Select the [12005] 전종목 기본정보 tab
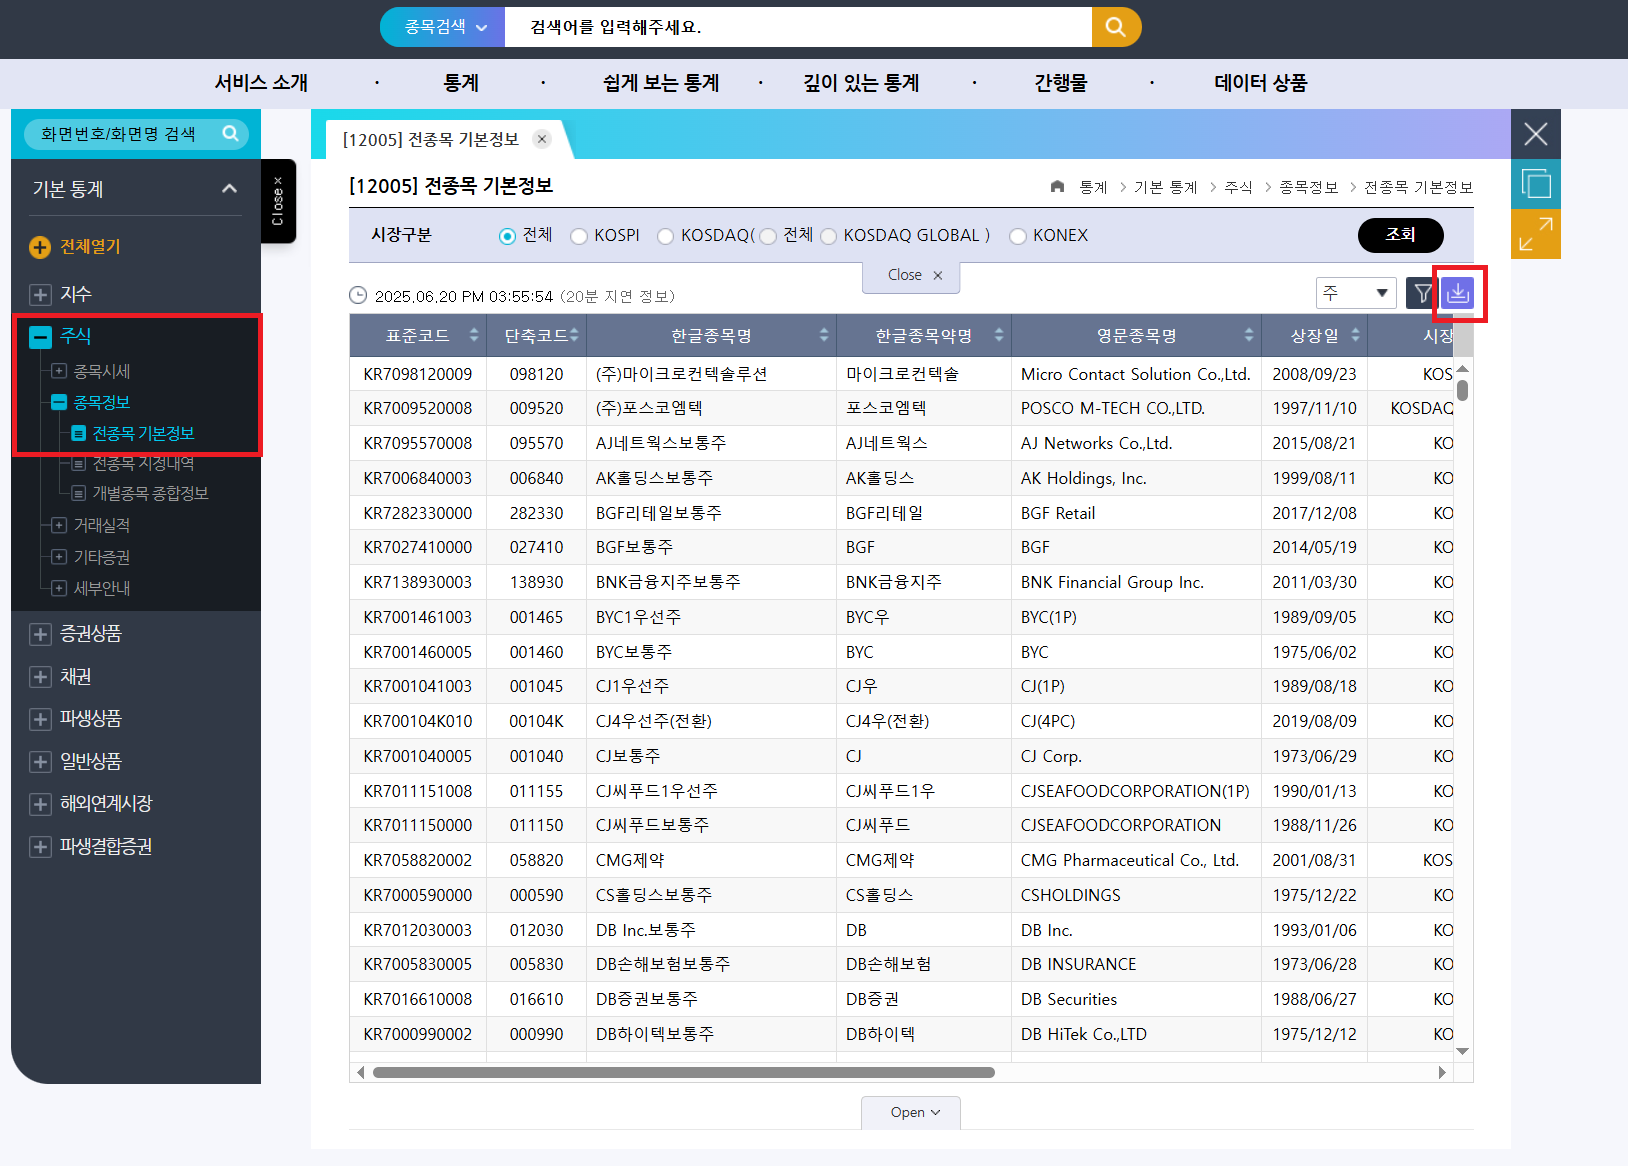The image size is (1628, 1166). (431, 139)
